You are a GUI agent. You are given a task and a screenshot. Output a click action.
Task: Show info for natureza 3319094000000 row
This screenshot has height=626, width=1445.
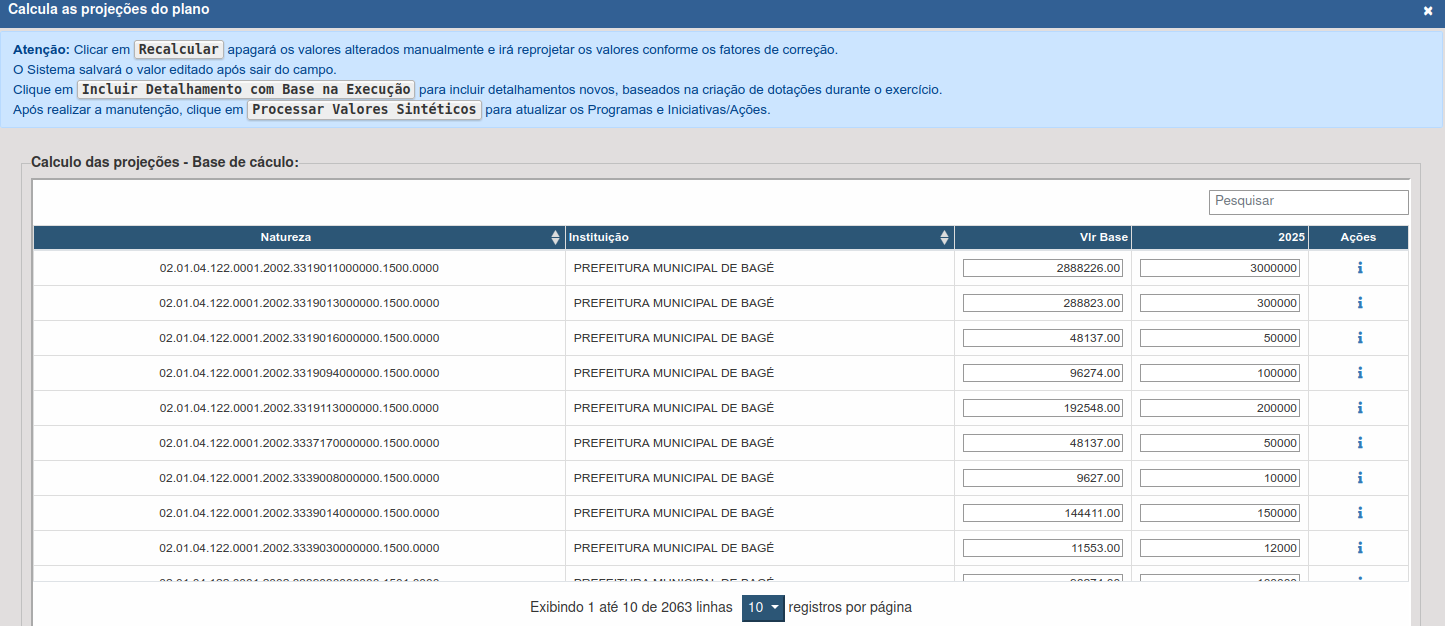[x=1360, y=373]
